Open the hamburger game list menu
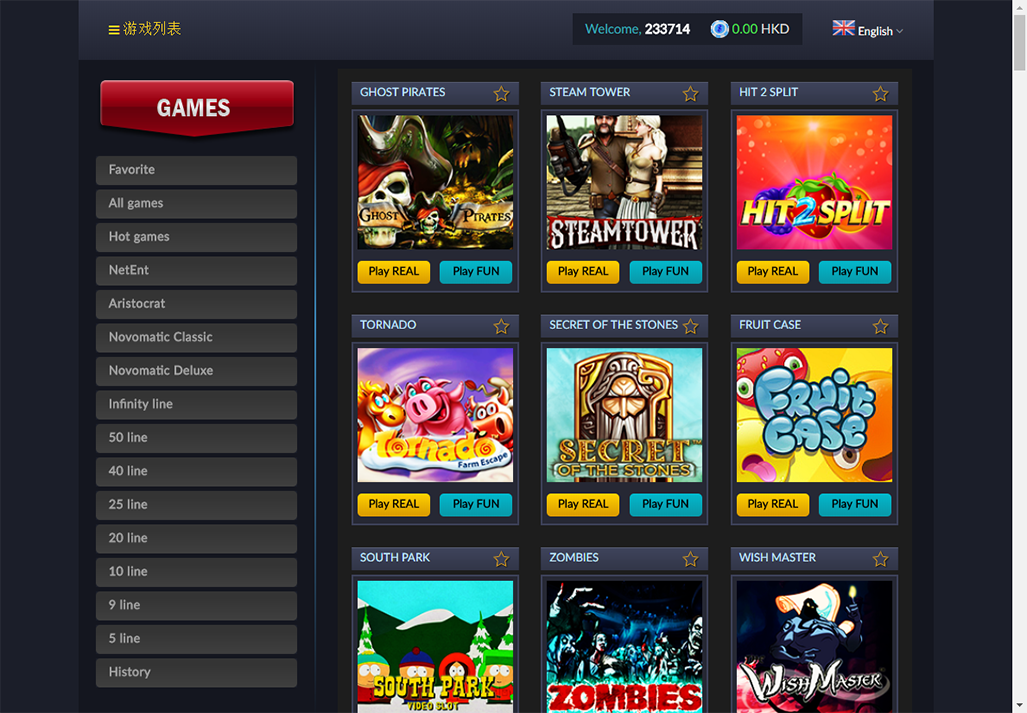Screen dimensions: 1027x713 (x=114, y=30)
